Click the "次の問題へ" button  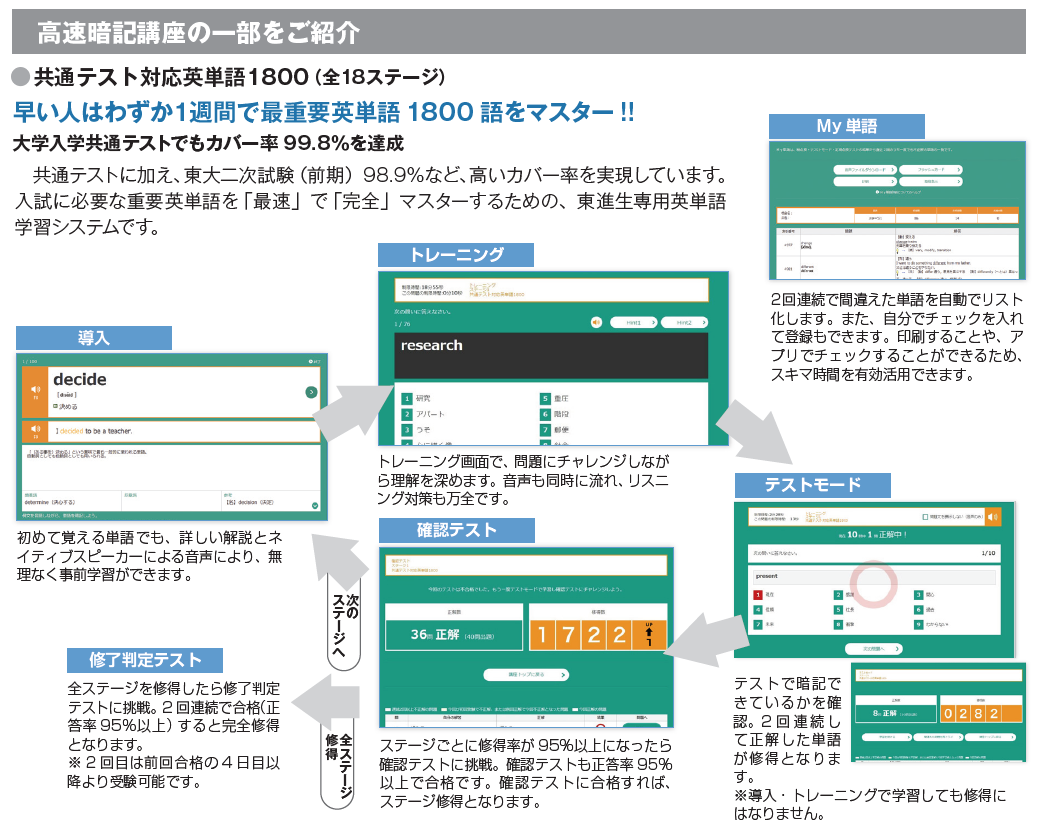873,649
